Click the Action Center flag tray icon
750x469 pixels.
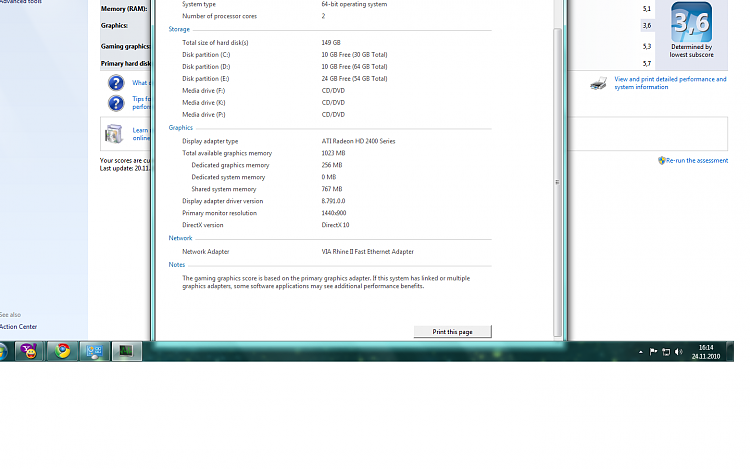point(653,352)
